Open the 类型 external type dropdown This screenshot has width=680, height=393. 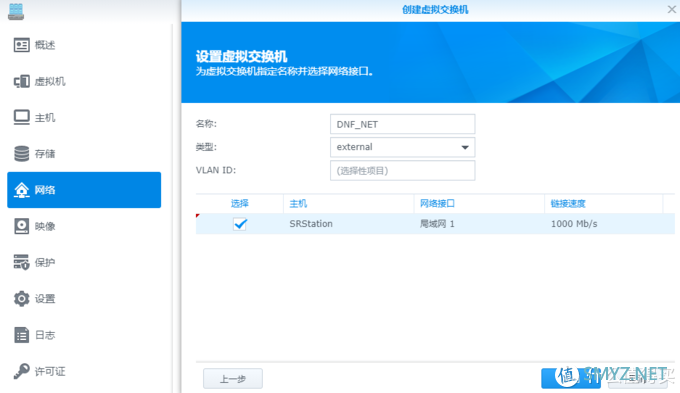pos(402,147)
